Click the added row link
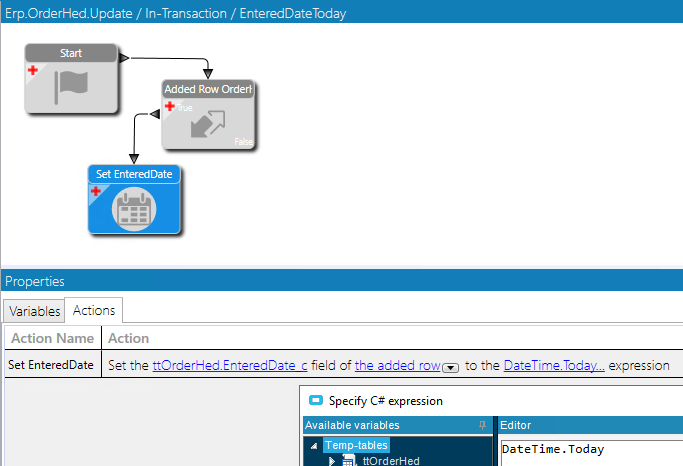The height and width of the screenshot is (466, 683). [x=398, y=365]
